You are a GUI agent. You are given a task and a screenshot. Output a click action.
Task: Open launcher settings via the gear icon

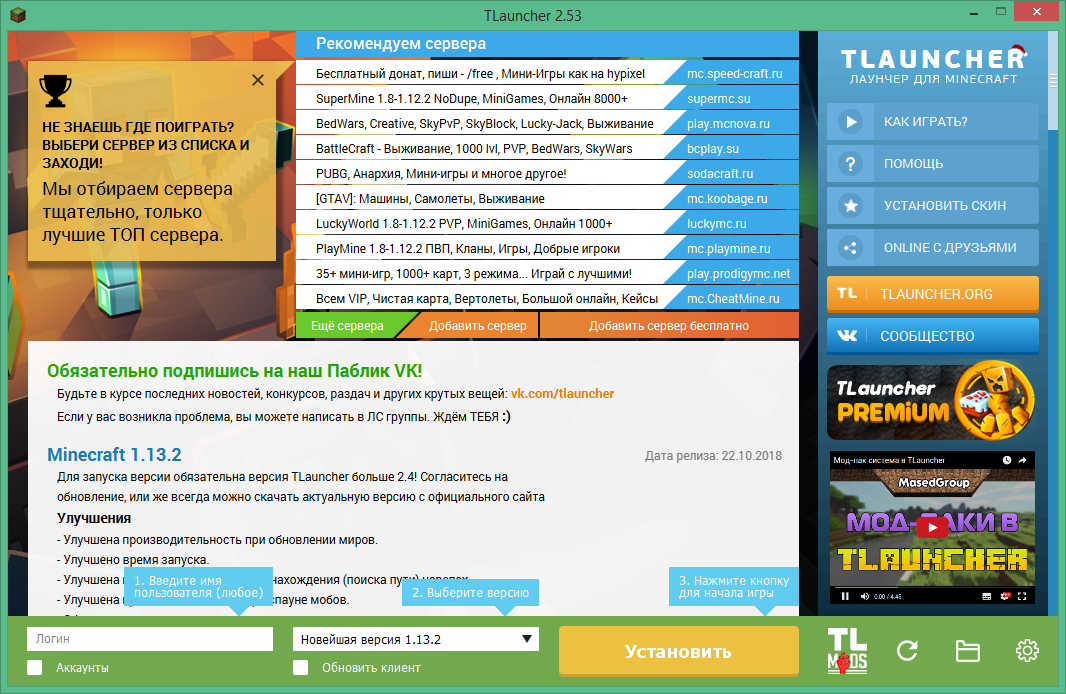[x=1027, y=650]
